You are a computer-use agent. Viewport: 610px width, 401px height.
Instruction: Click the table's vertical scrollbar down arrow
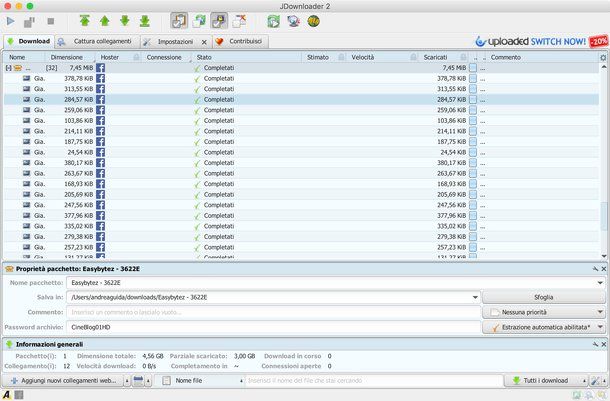[x=604, y=256]
